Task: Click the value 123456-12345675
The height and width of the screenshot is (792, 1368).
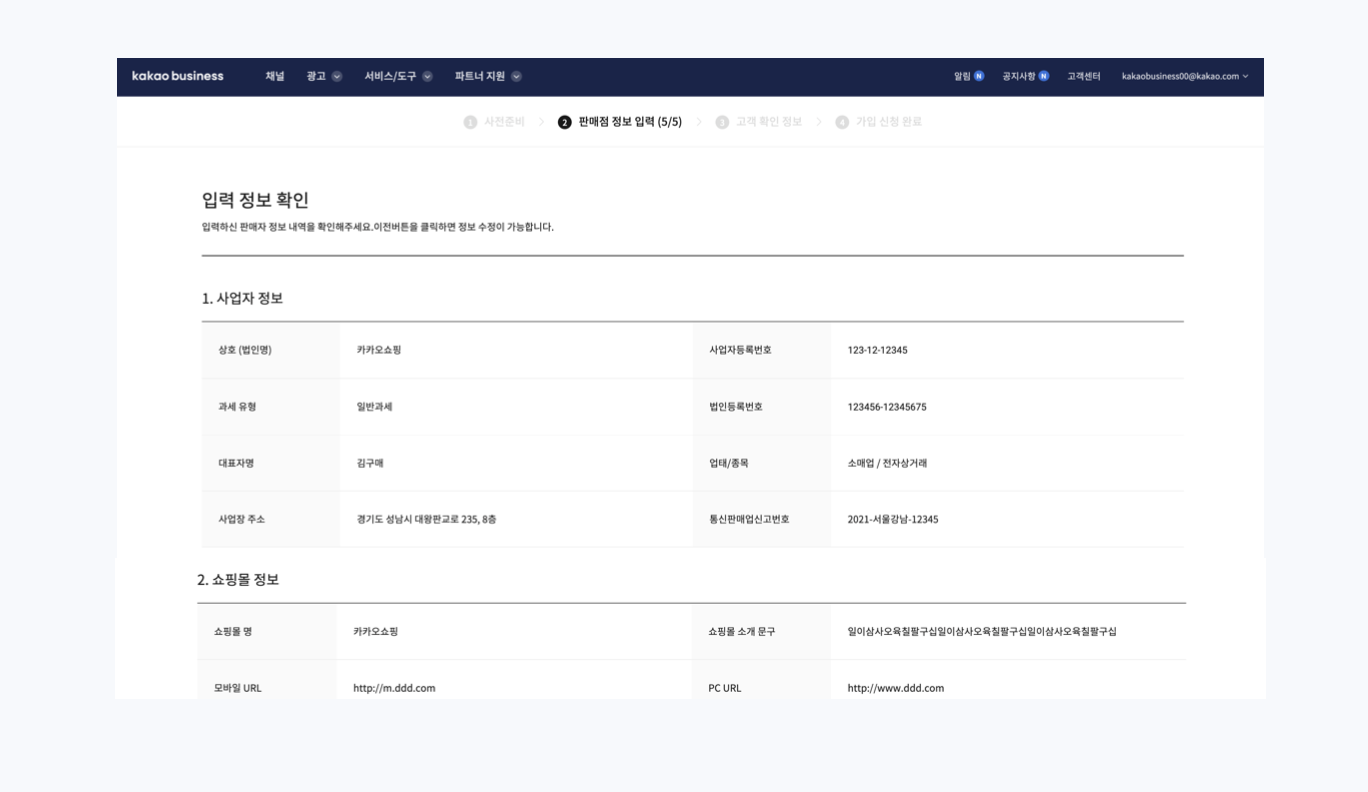Action: coord(887,407)
